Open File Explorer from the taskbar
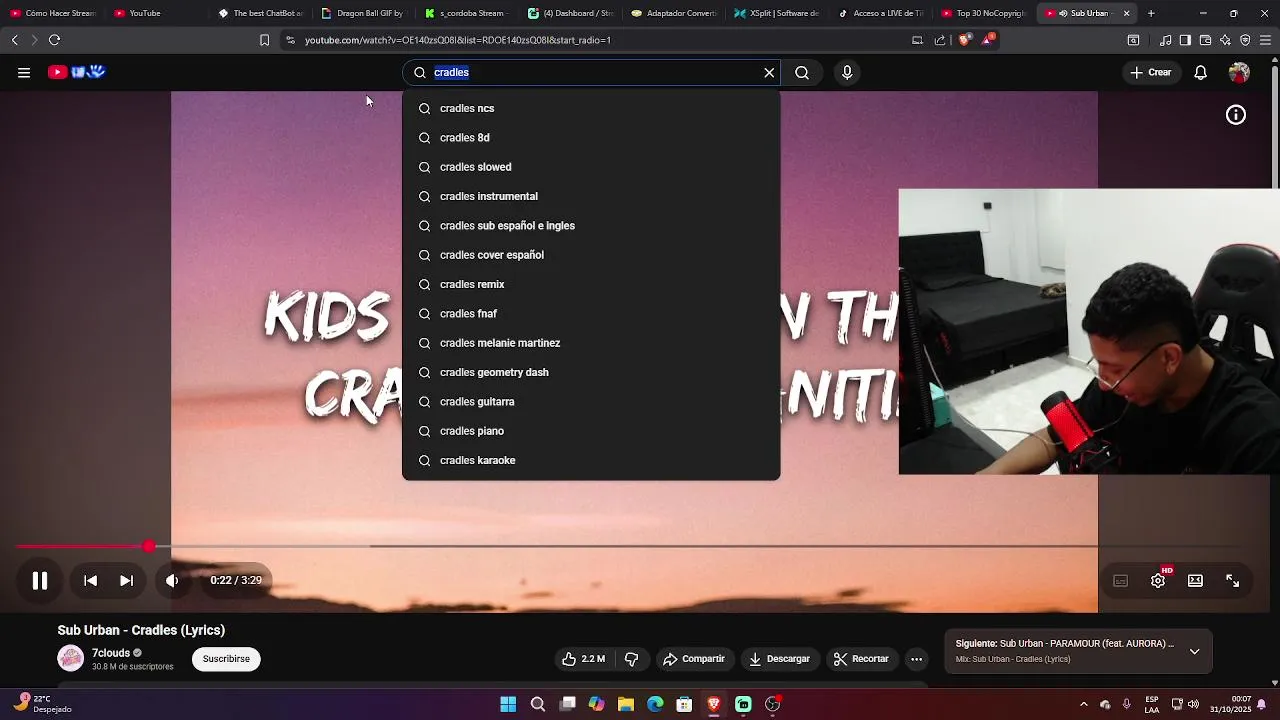 pos(626,704)
